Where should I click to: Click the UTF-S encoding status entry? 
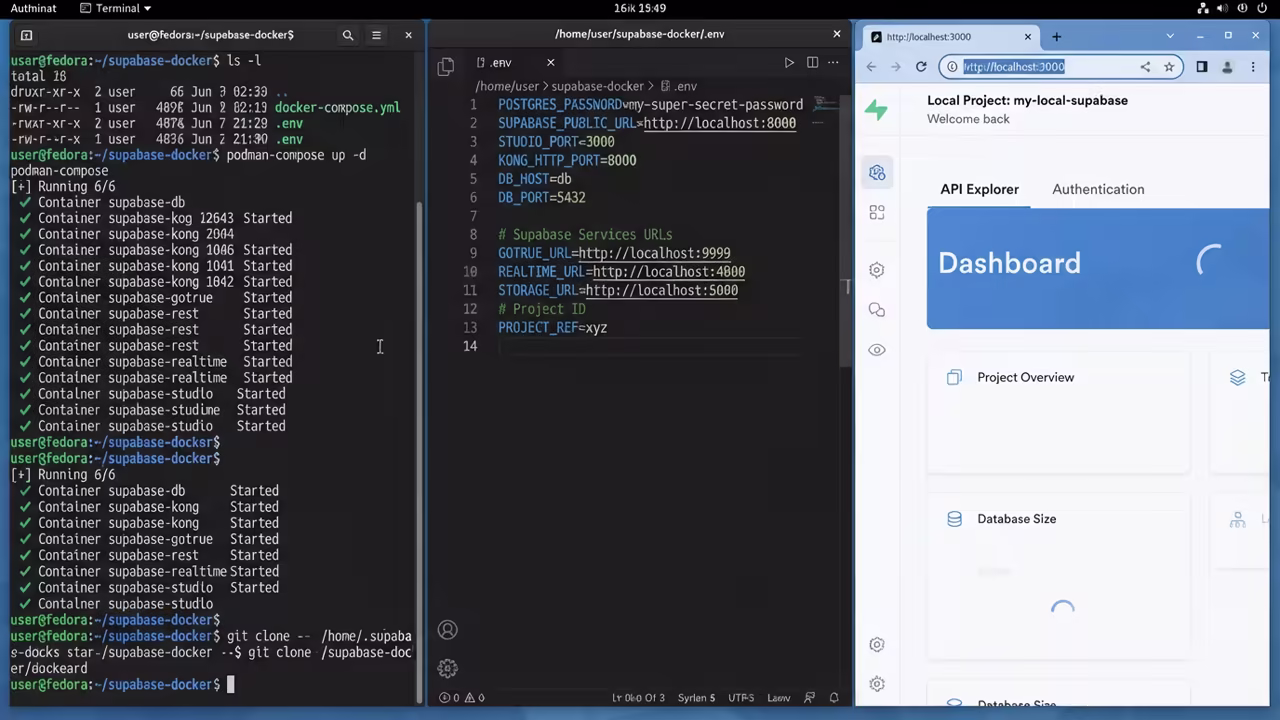741,698
